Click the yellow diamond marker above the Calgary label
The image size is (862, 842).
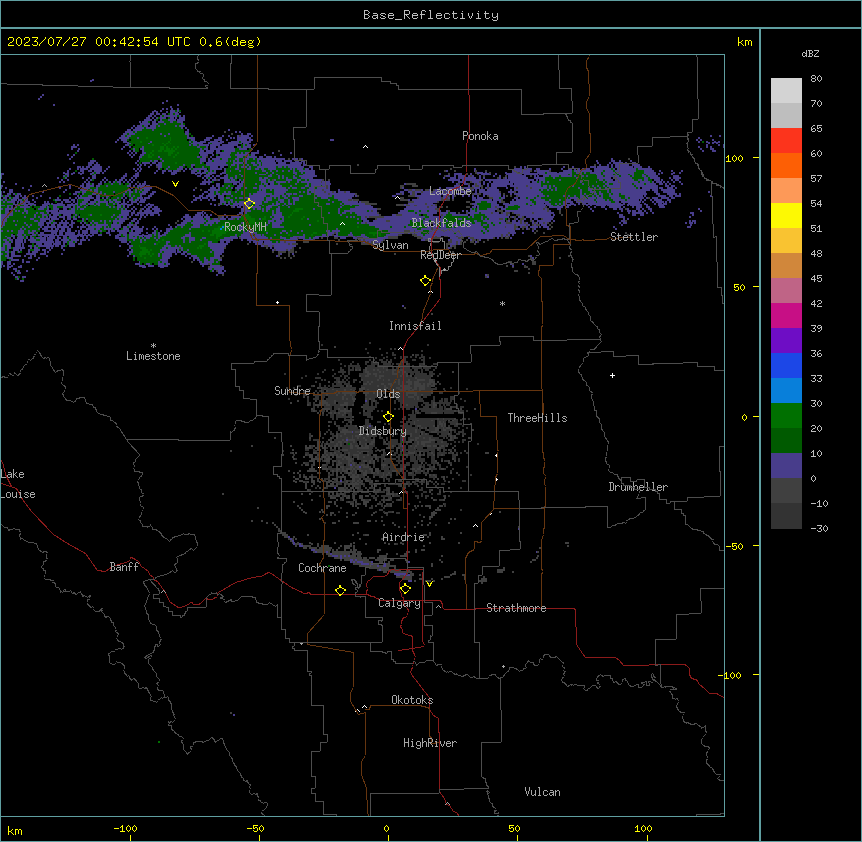[405, 589]
